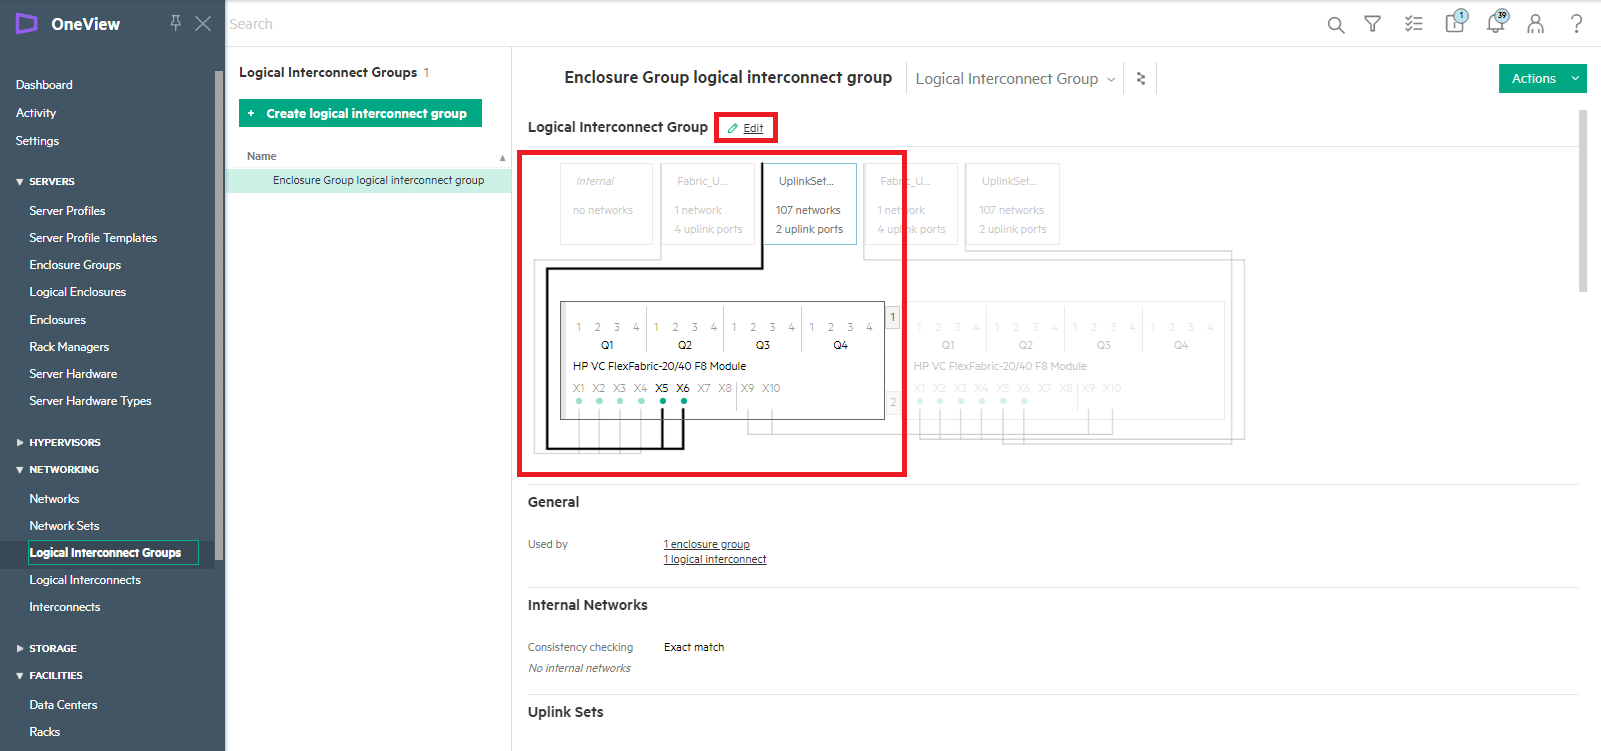Open Racks in the sidebar
The width and height of the screenshot is (1601, 751).
pyautogui.click(x=44, y=732)
